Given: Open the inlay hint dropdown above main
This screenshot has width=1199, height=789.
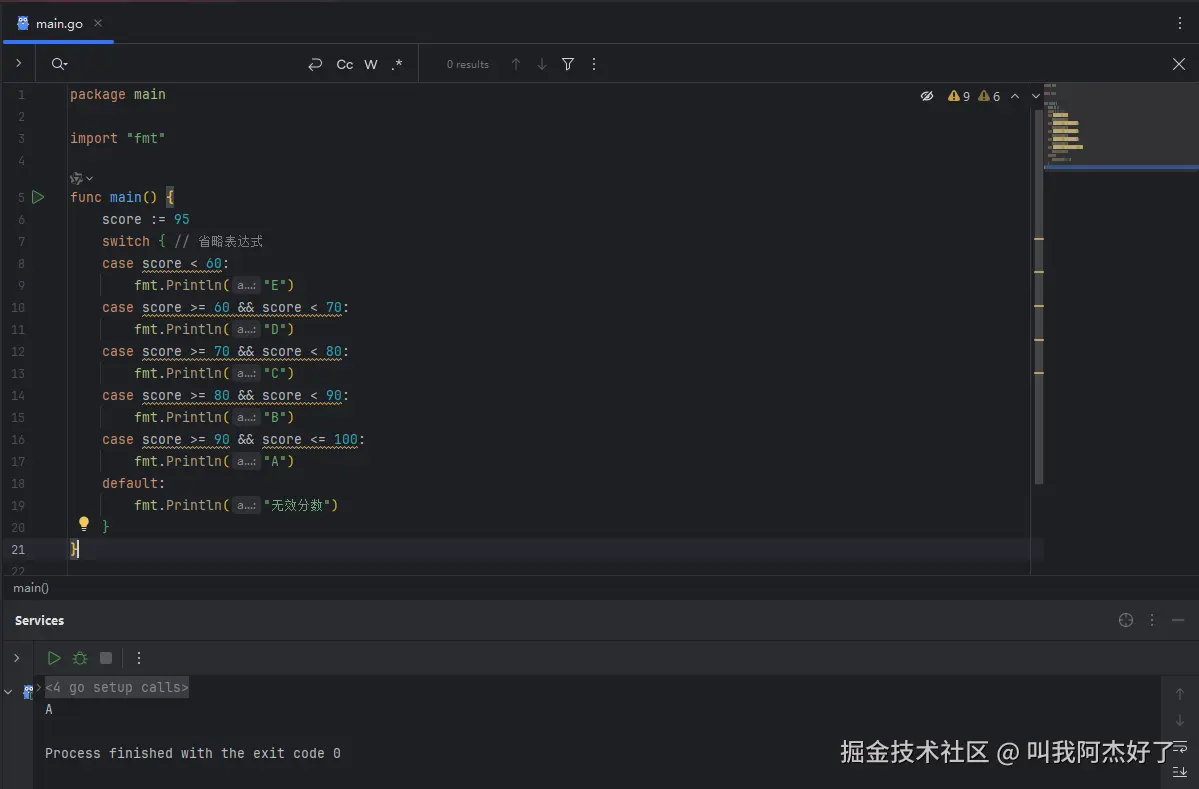Looking at the screenshot, I should point(81,178).
